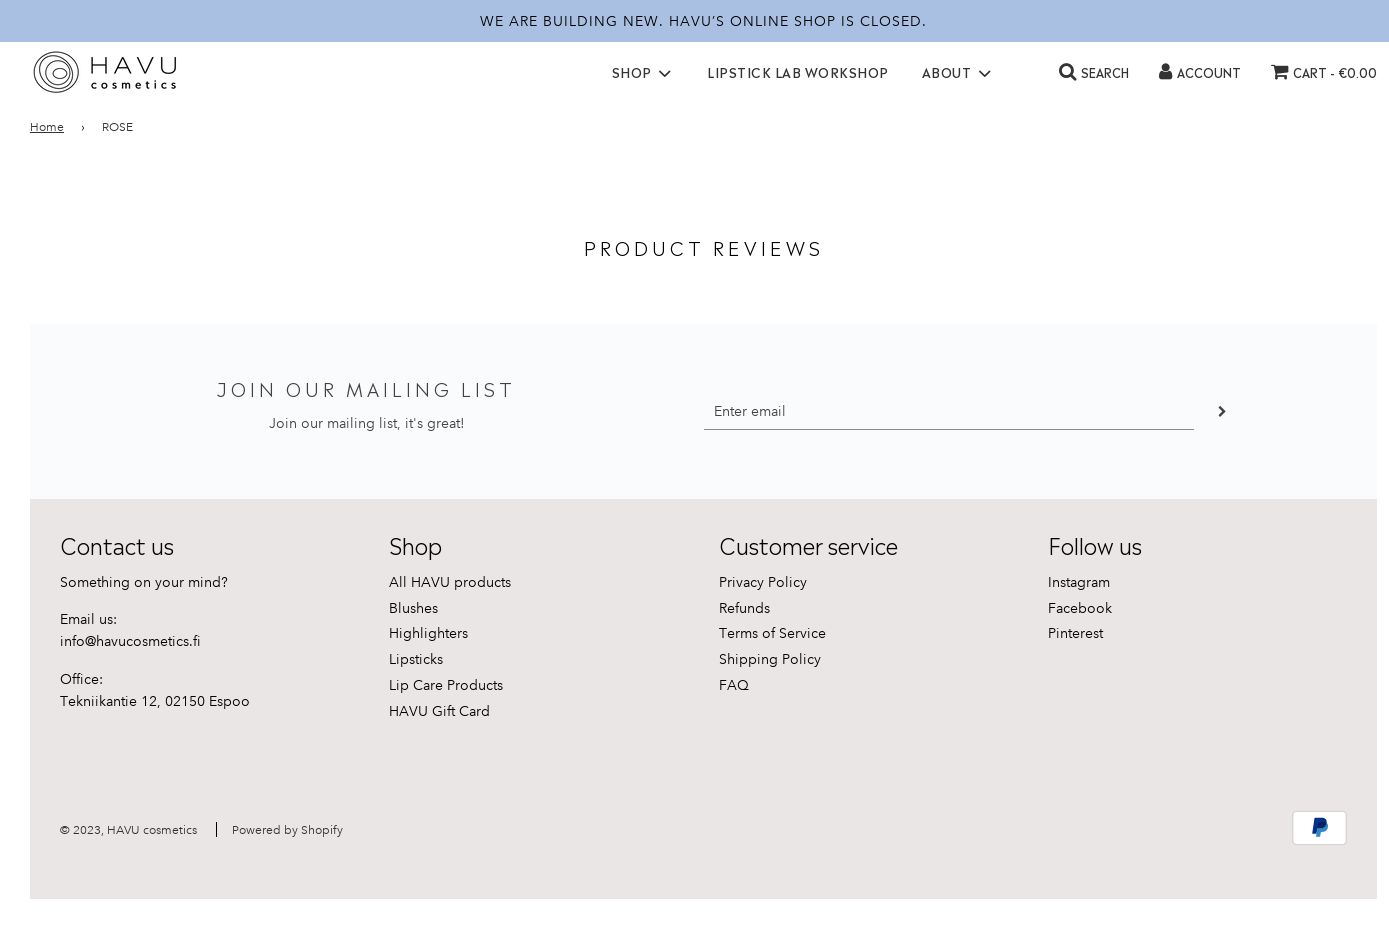The height and width of the screenshot is (949, 1389).
Task: Click the HAVU cosmetics logo
Action: tap(105, 72)
